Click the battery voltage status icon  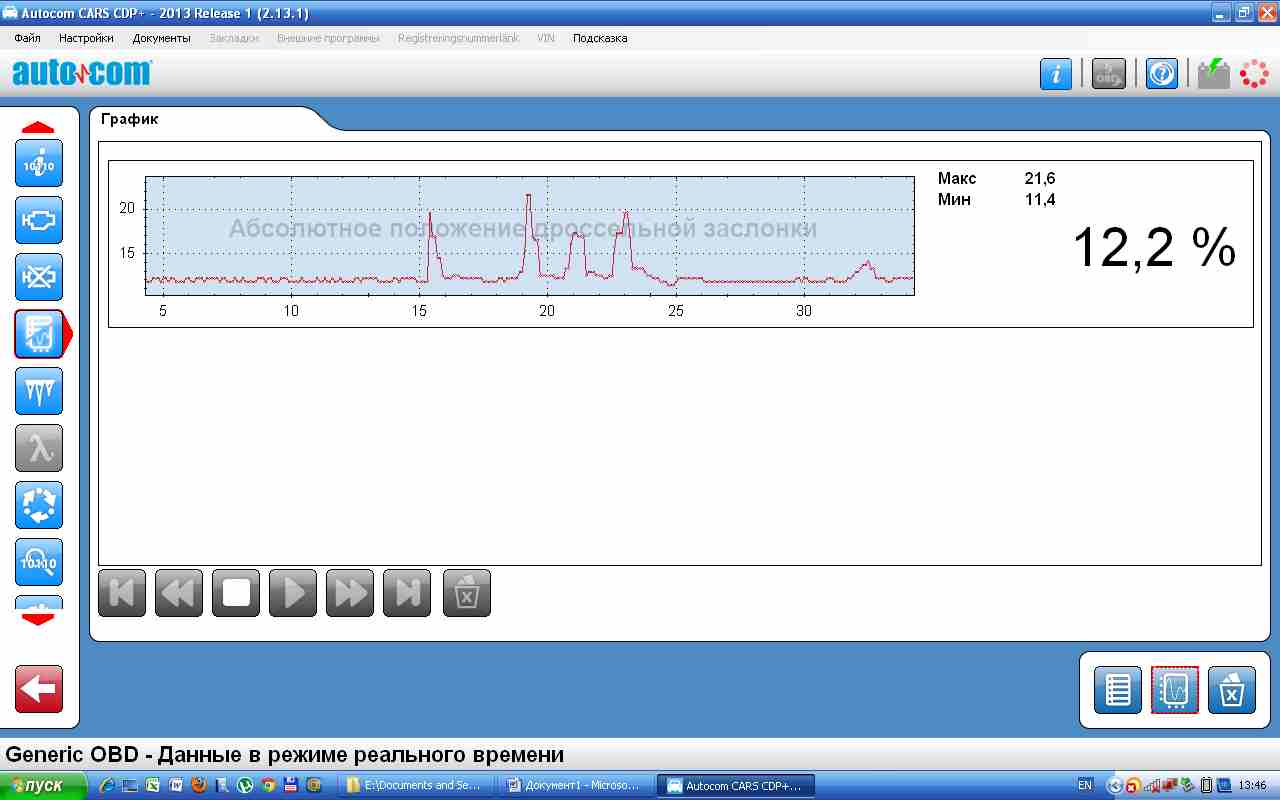[1214, 73]
